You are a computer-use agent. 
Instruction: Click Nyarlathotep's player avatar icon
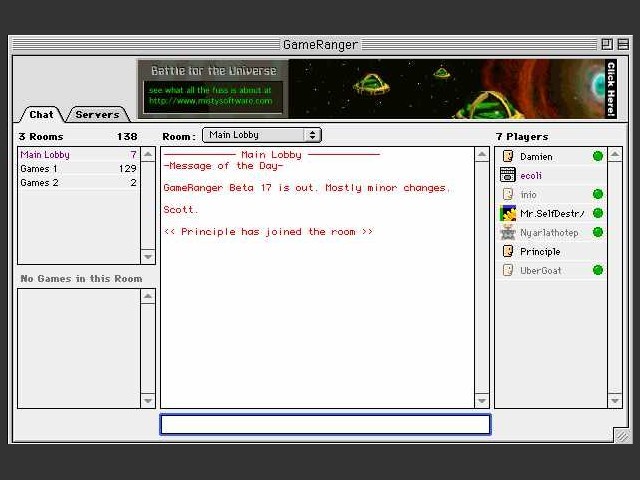tap(508, 232)
